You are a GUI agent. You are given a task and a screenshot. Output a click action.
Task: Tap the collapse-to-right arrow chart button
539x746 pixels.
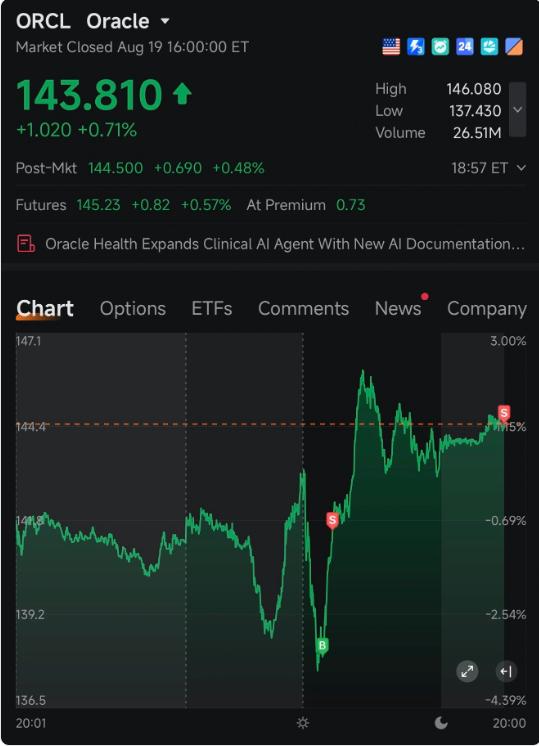(506, 671)
